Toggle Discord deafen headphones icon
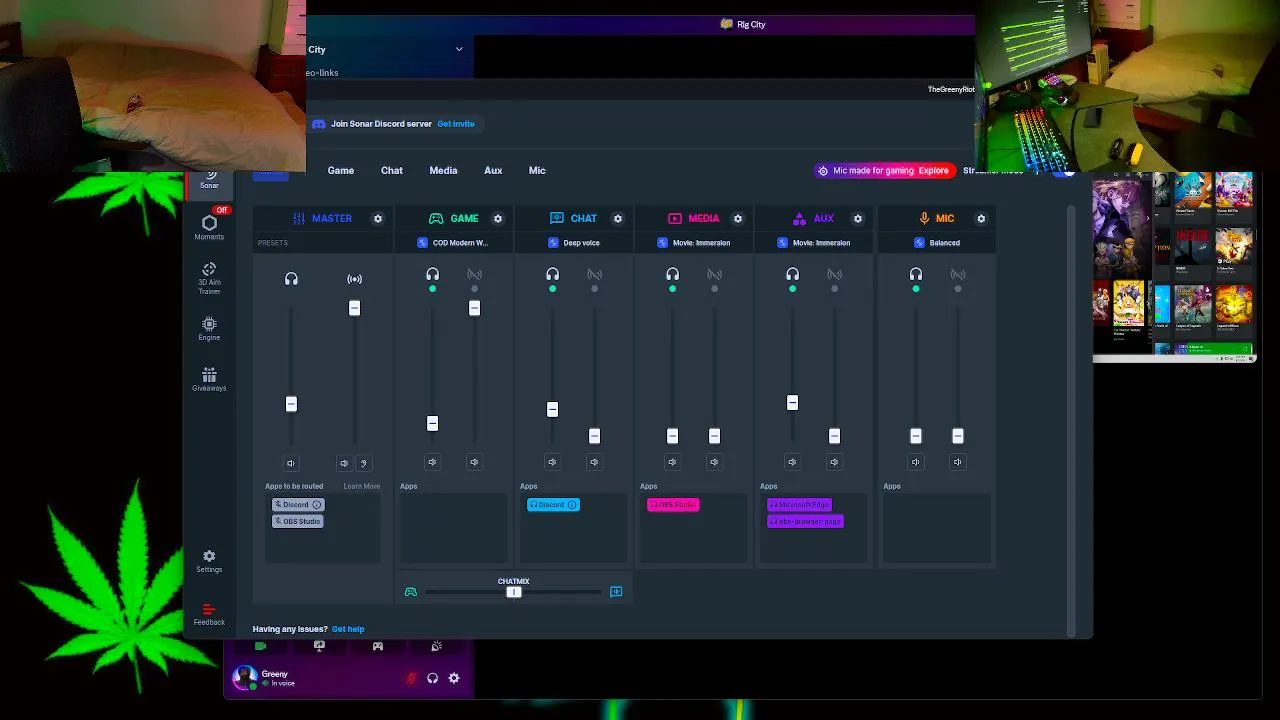 click(433, 678)
